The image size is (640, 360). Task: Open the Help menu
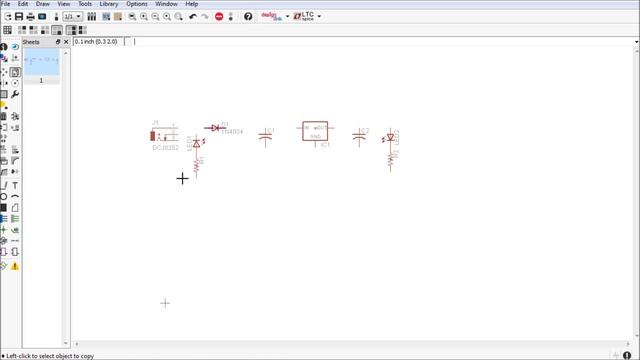tap(191, 4)
